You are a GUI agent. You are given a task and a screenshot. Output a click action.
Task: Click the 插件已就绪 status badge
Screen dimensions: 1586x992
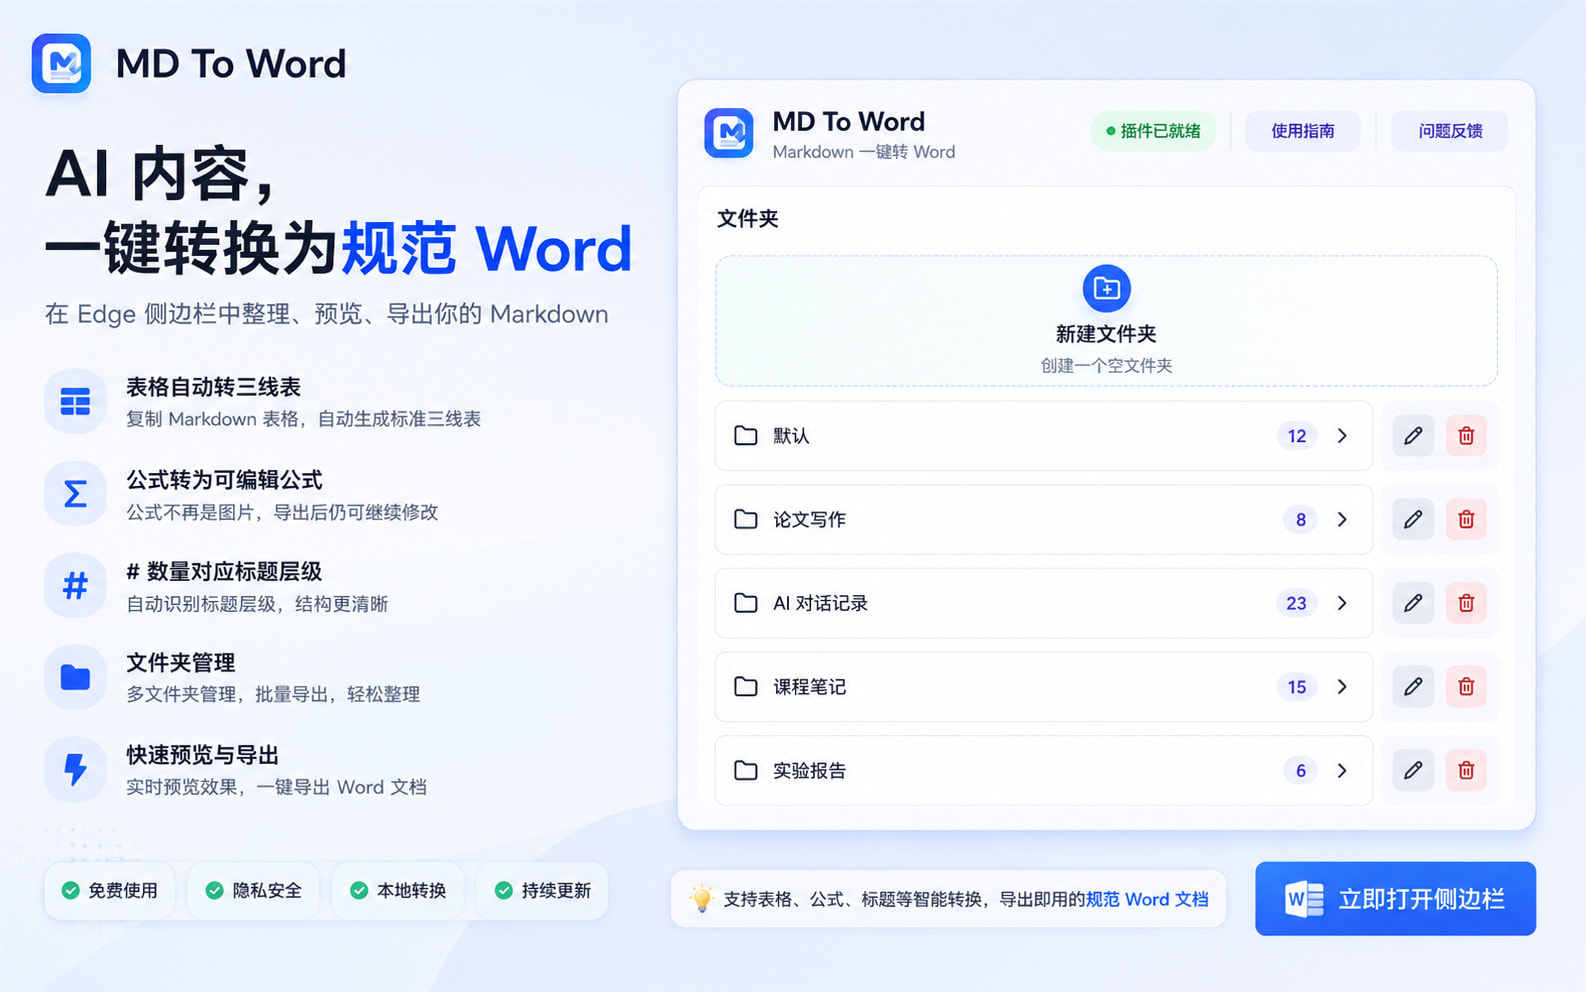point(1153,131)
